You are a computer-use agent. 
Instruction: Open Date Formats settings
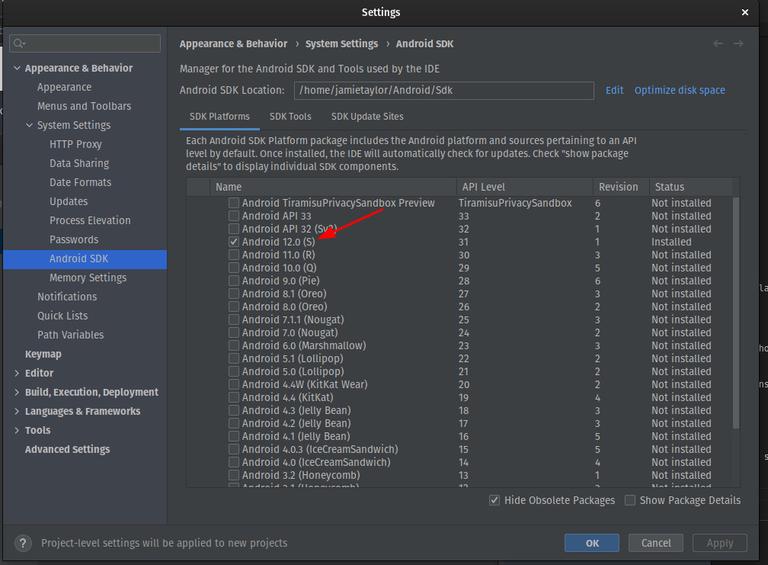point(80,183)
